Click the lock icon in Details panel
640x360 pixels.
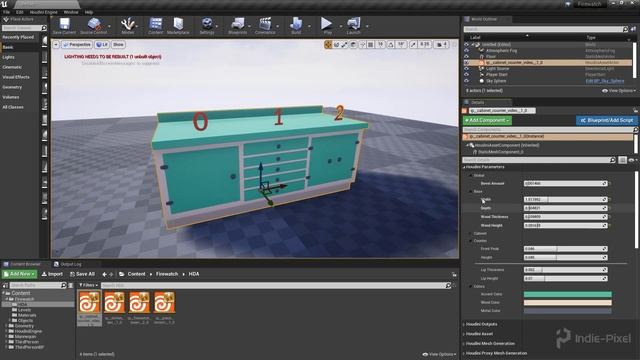coord(635,111)
